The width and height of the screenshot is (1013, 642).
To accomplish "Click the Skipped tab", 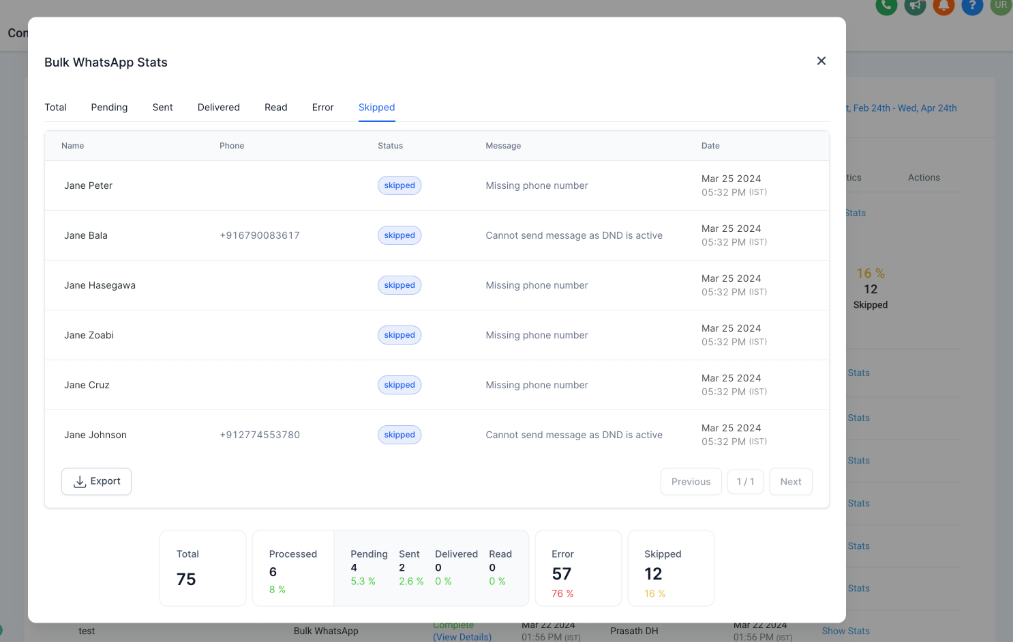I will pos(377,107).
